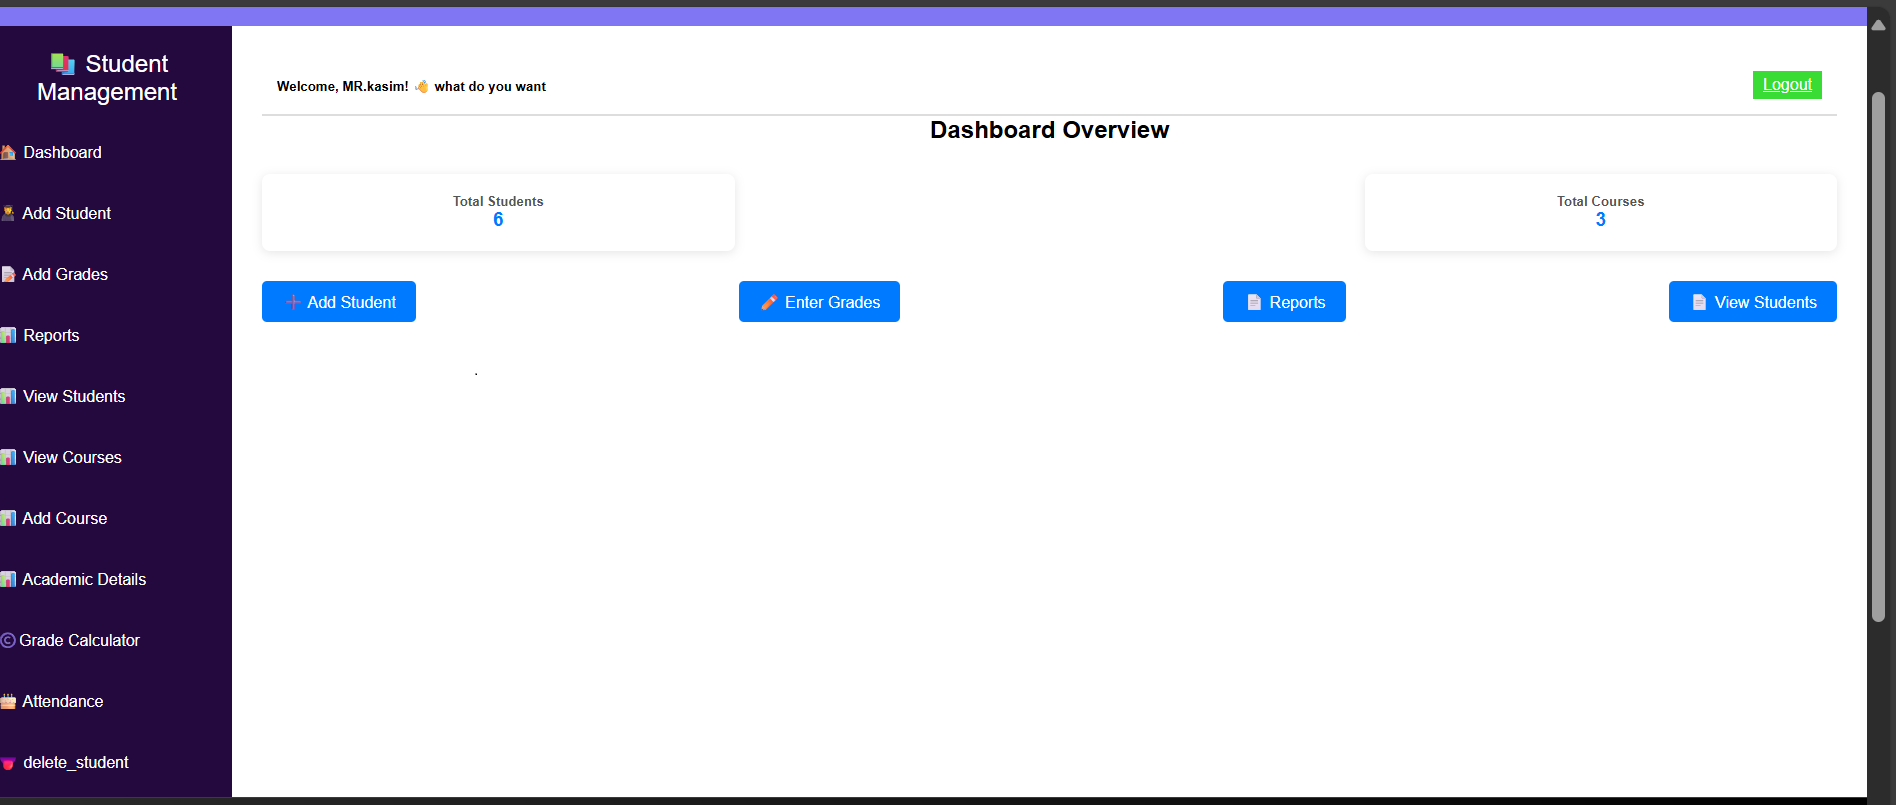Click the Total Students count 6

(498, 220)
